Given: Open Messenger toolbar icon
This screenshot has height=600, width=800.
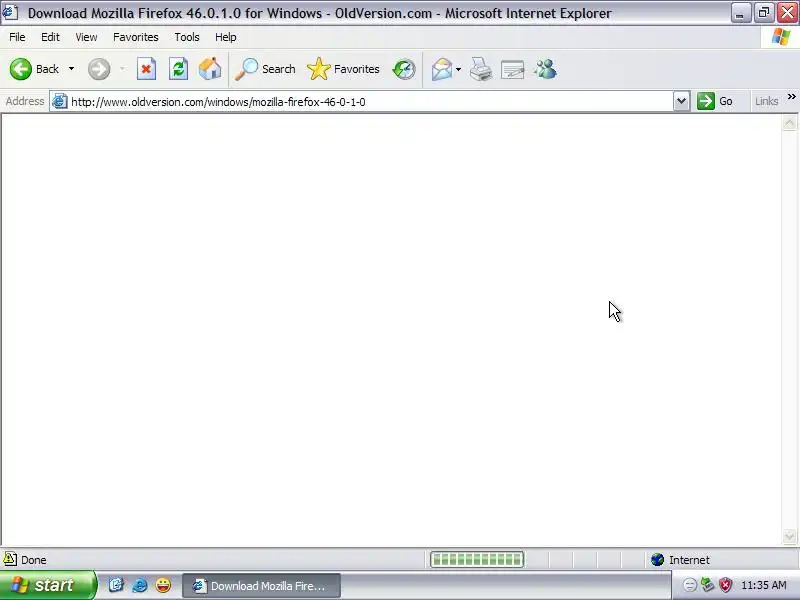Looking at the screenshot, I should pos(545,69).
